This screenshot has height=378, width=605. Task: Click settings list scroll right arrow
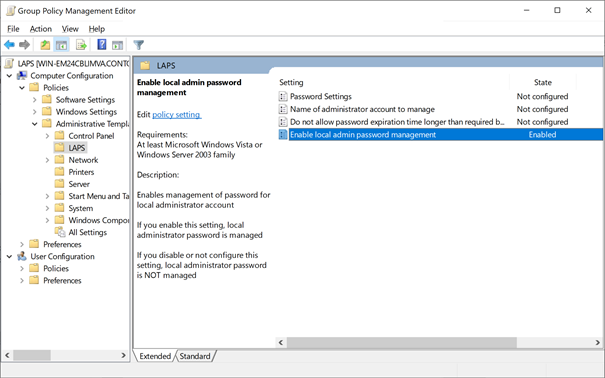[x=597, y=343]
